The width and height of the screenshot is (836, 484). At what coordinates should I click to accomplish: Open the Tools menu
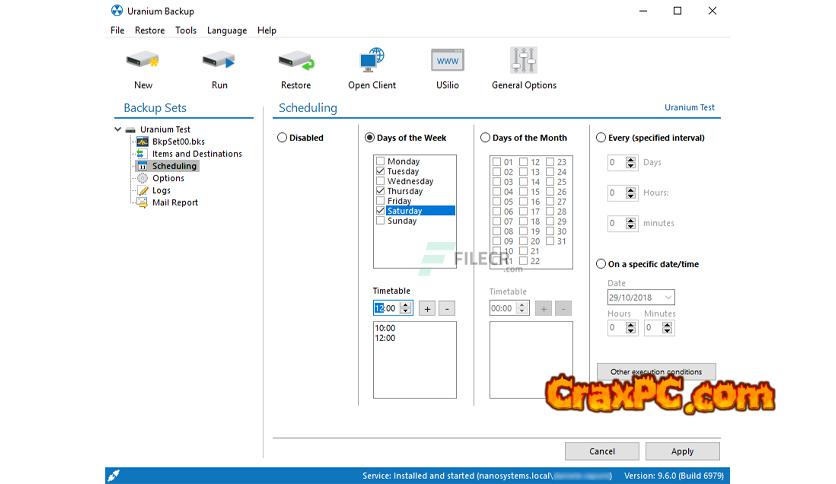(186, 31)
